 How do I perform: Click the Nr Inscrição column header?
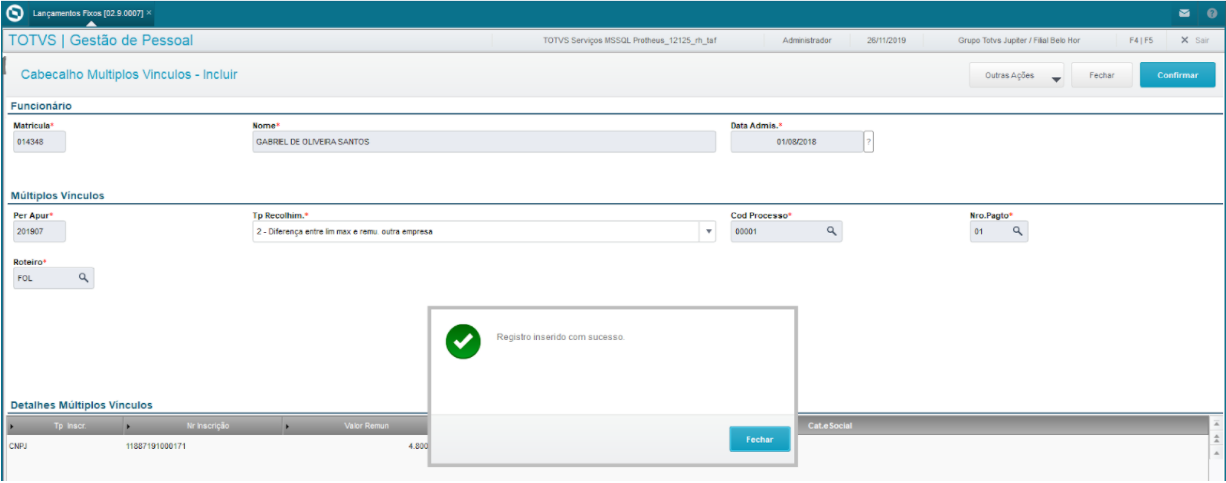202,426
